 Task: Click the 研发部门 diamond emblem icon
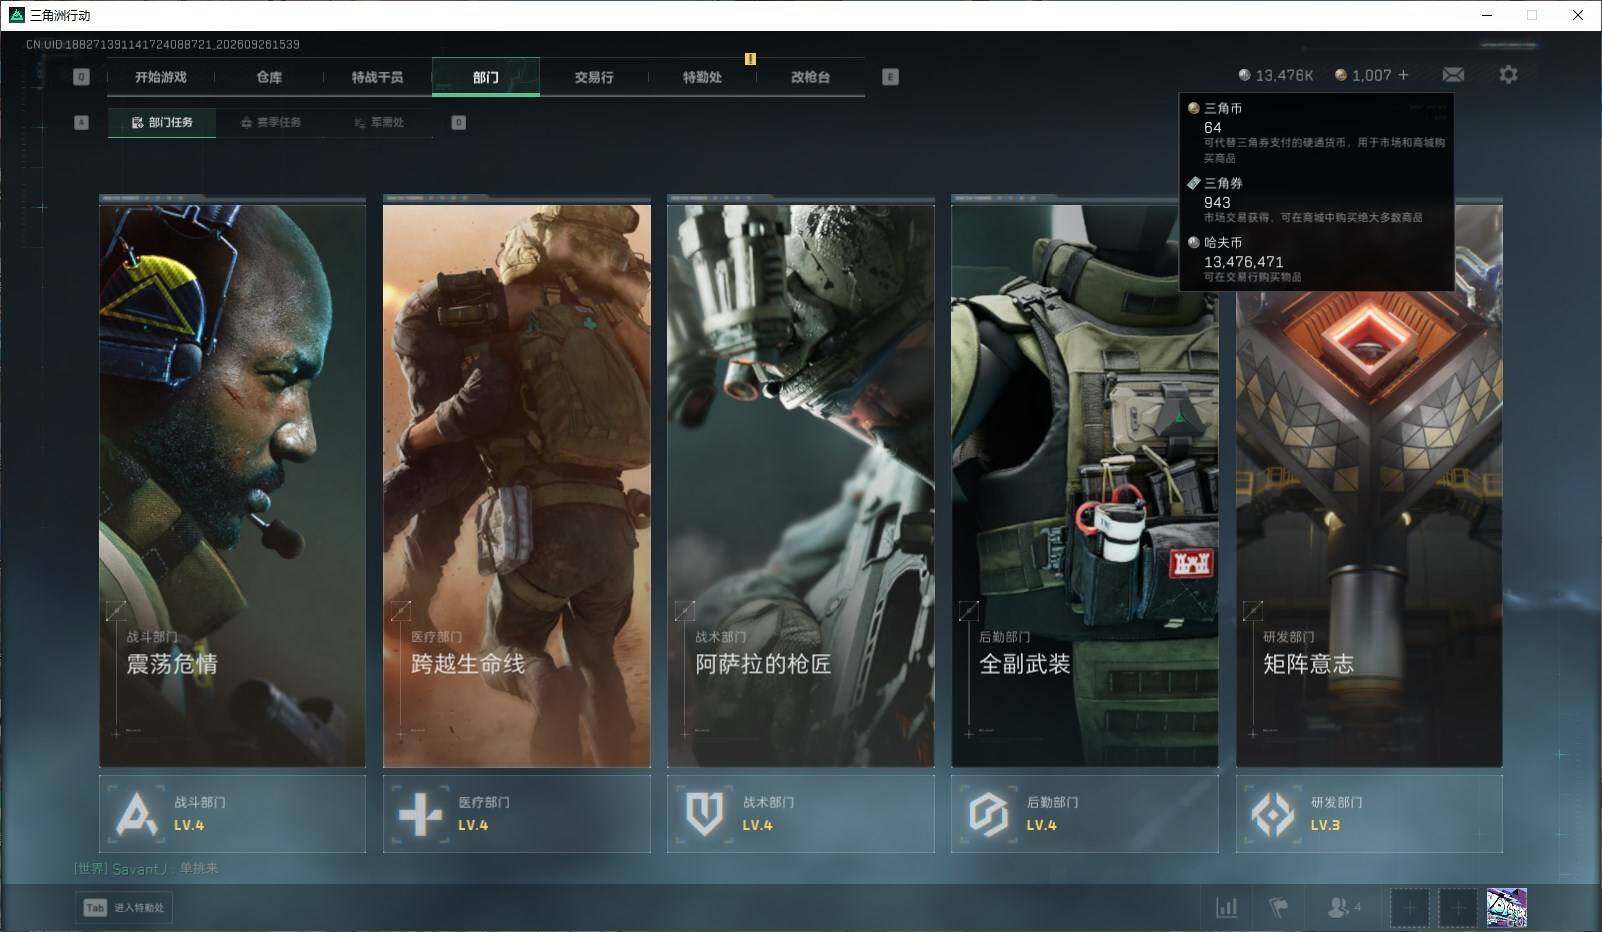coord(1273,814)
